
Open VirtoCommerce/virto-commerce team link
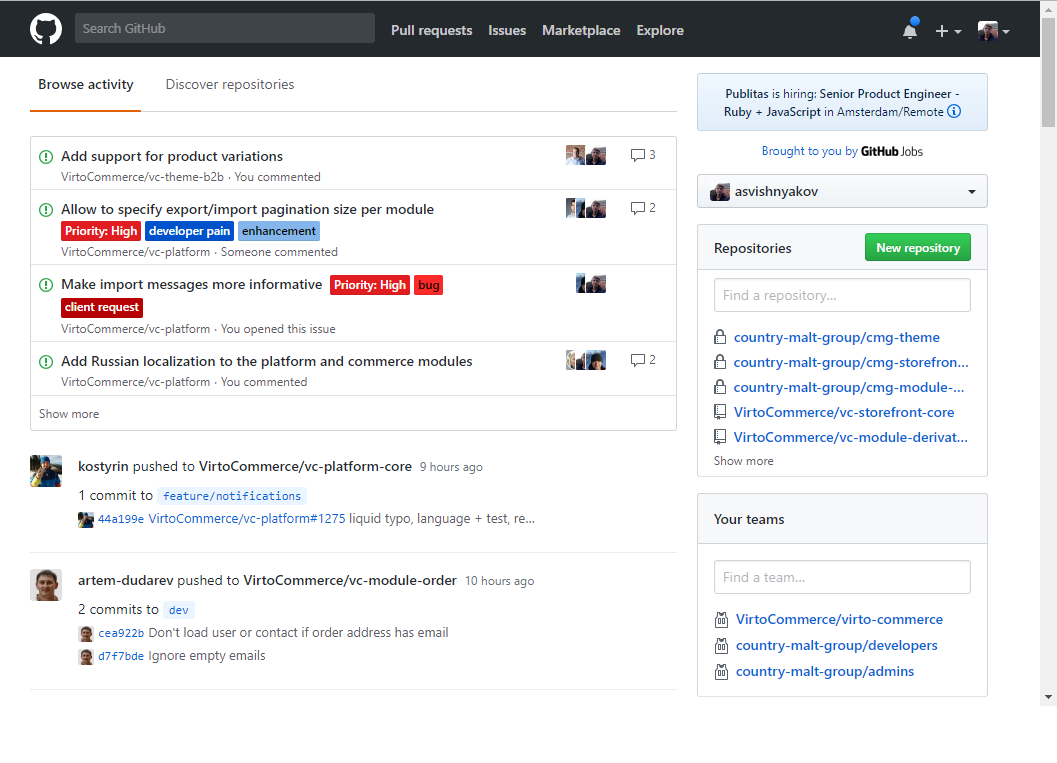click(839, 619)
